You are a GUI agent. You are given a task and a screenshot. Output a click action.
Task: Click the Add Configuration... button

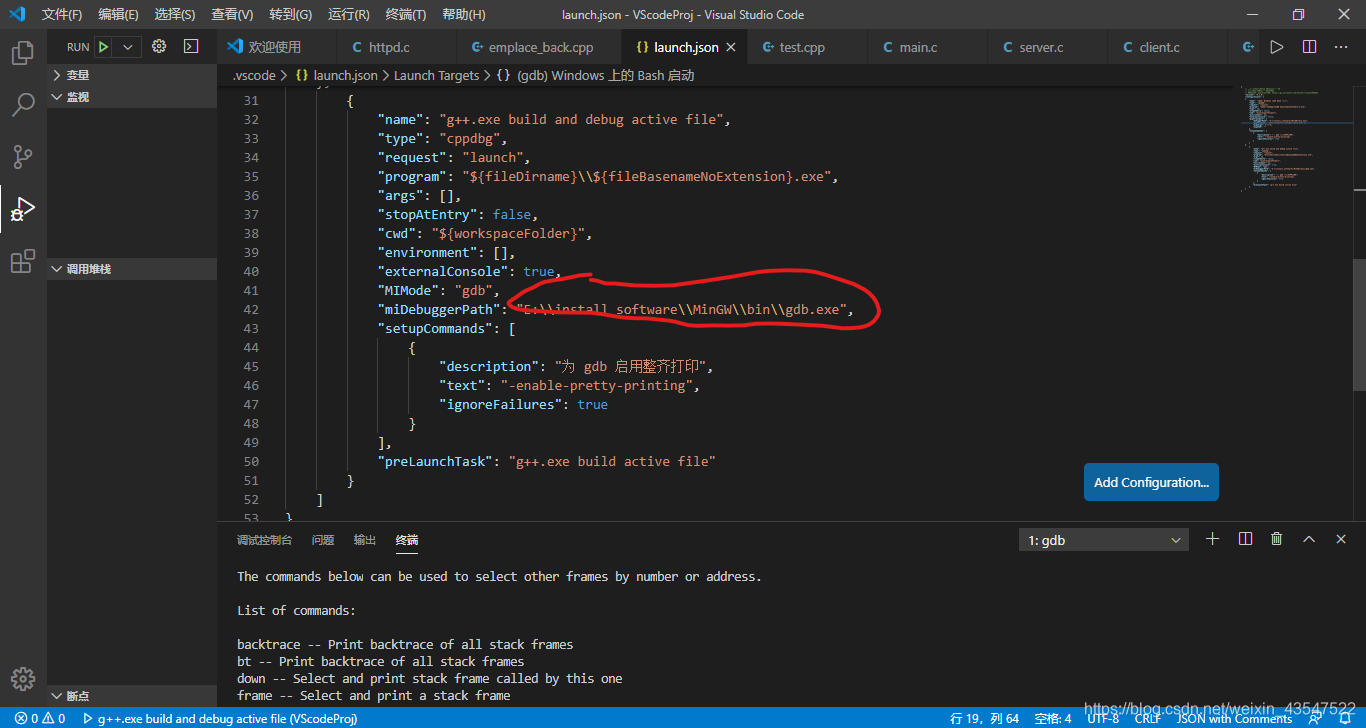point(1151,482)
